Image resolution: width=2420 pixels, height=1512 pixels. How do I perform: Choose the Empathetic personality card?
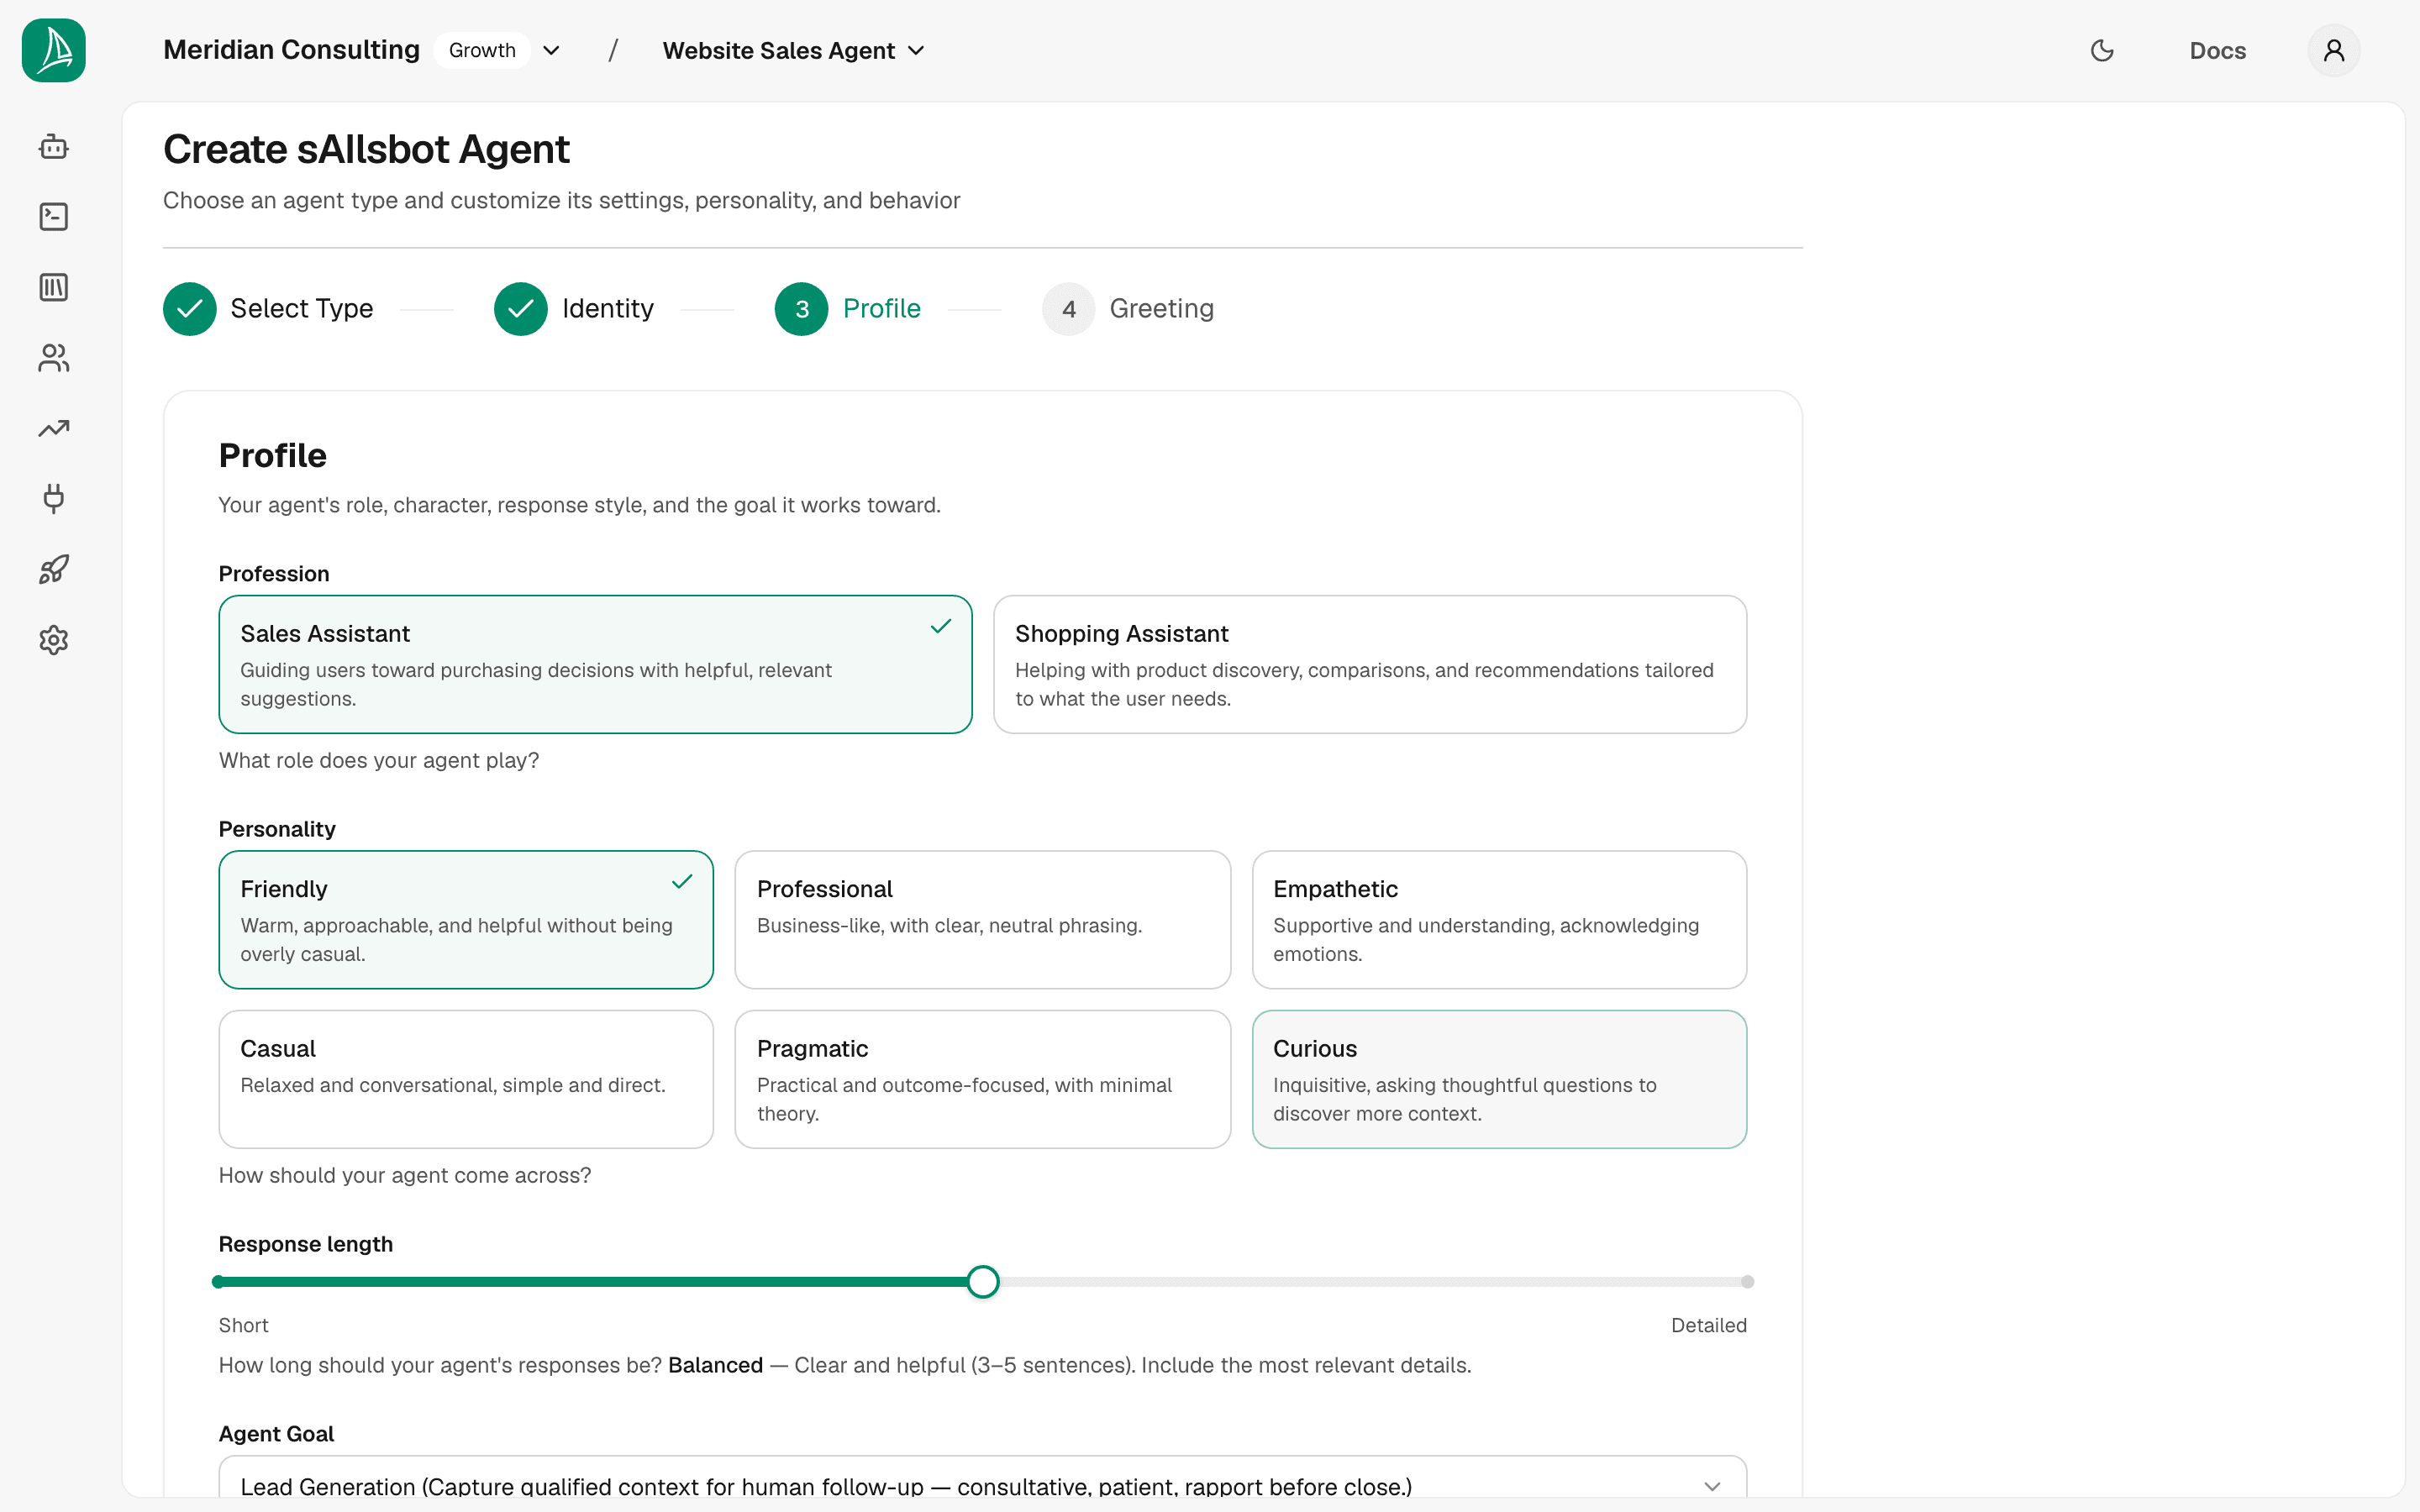[1499, 920]
